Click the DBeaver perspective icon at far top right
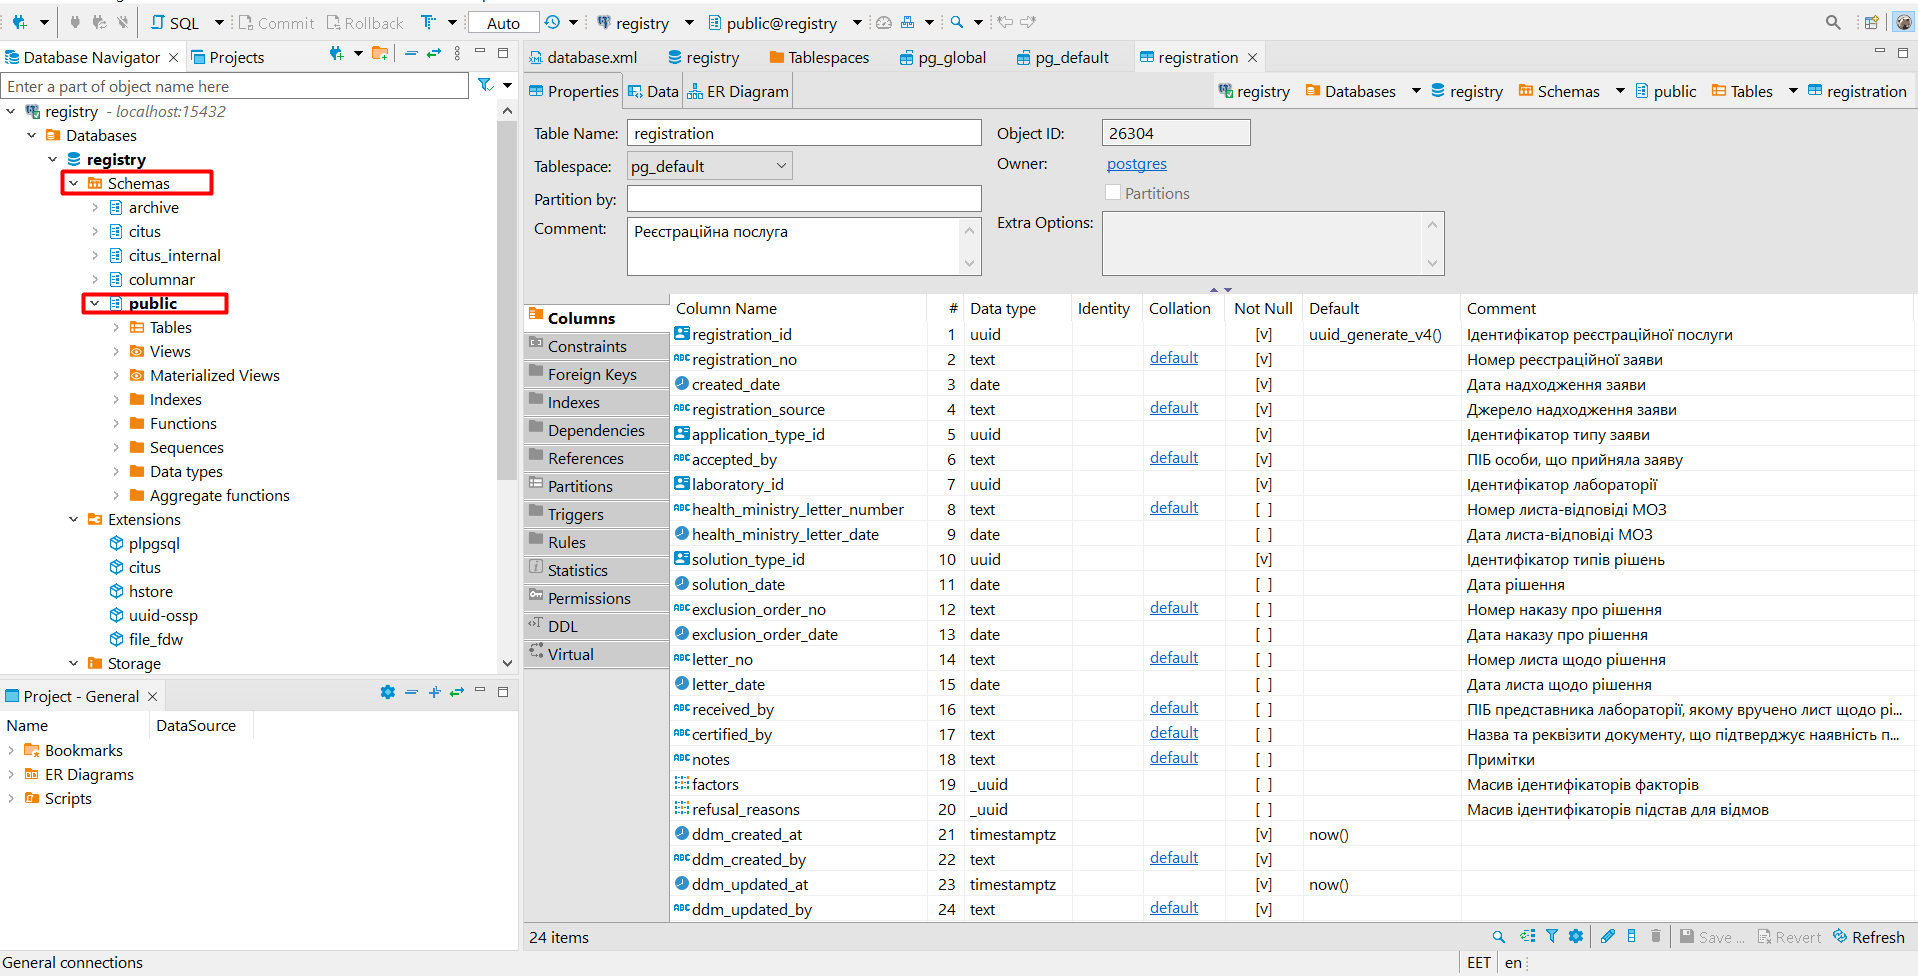Viewport: 1918px width, 976px height. tap(1903, 22)
